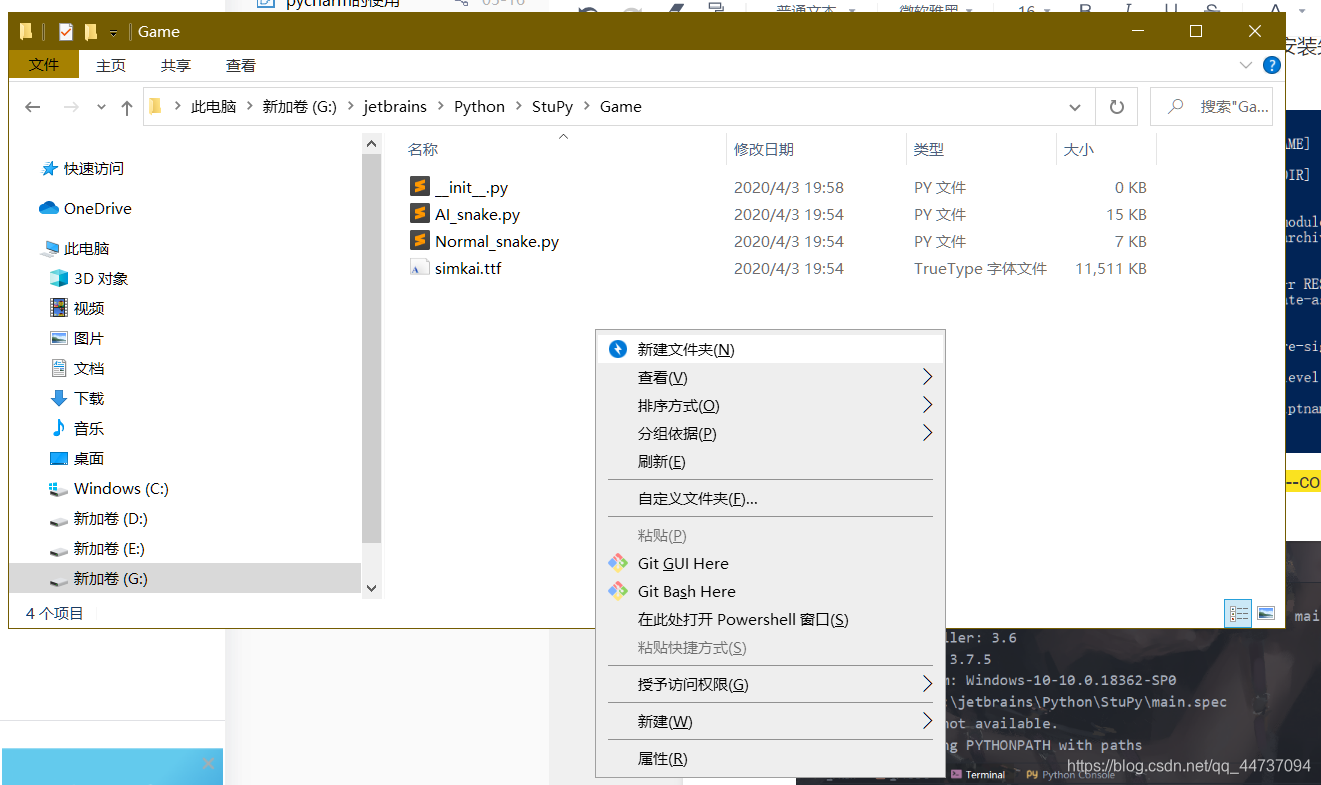Open the 共享 ribbon tab

176,65
